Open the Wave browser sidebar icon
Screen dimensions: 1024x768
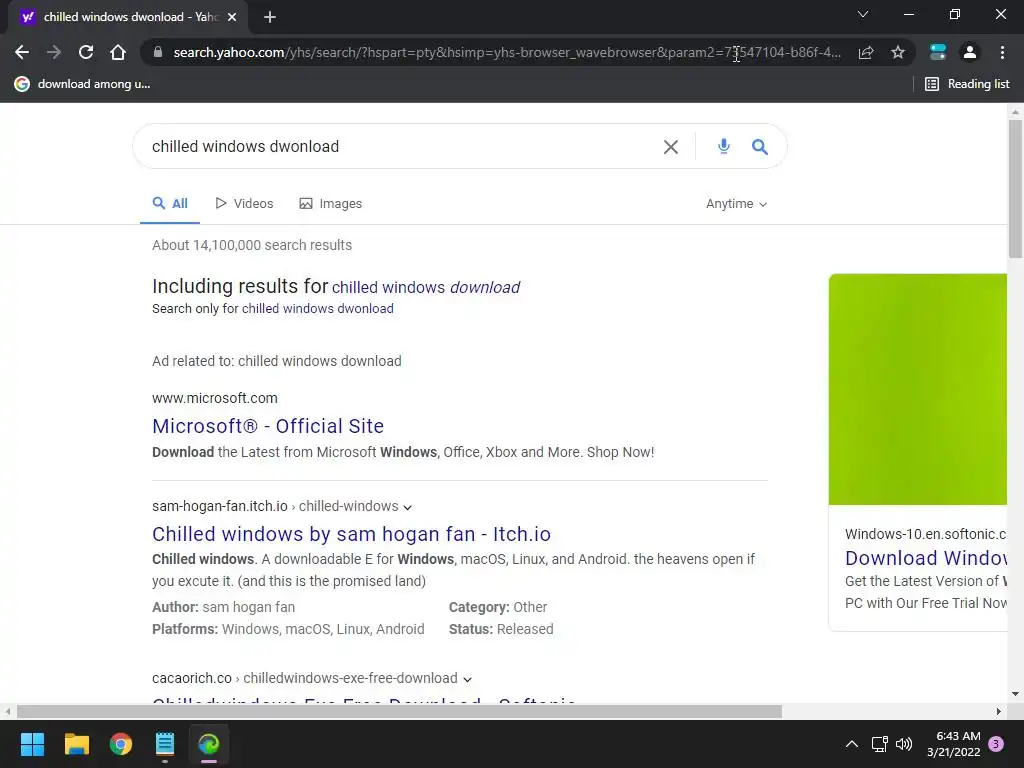pyautogui.click(x=938, y=52)
